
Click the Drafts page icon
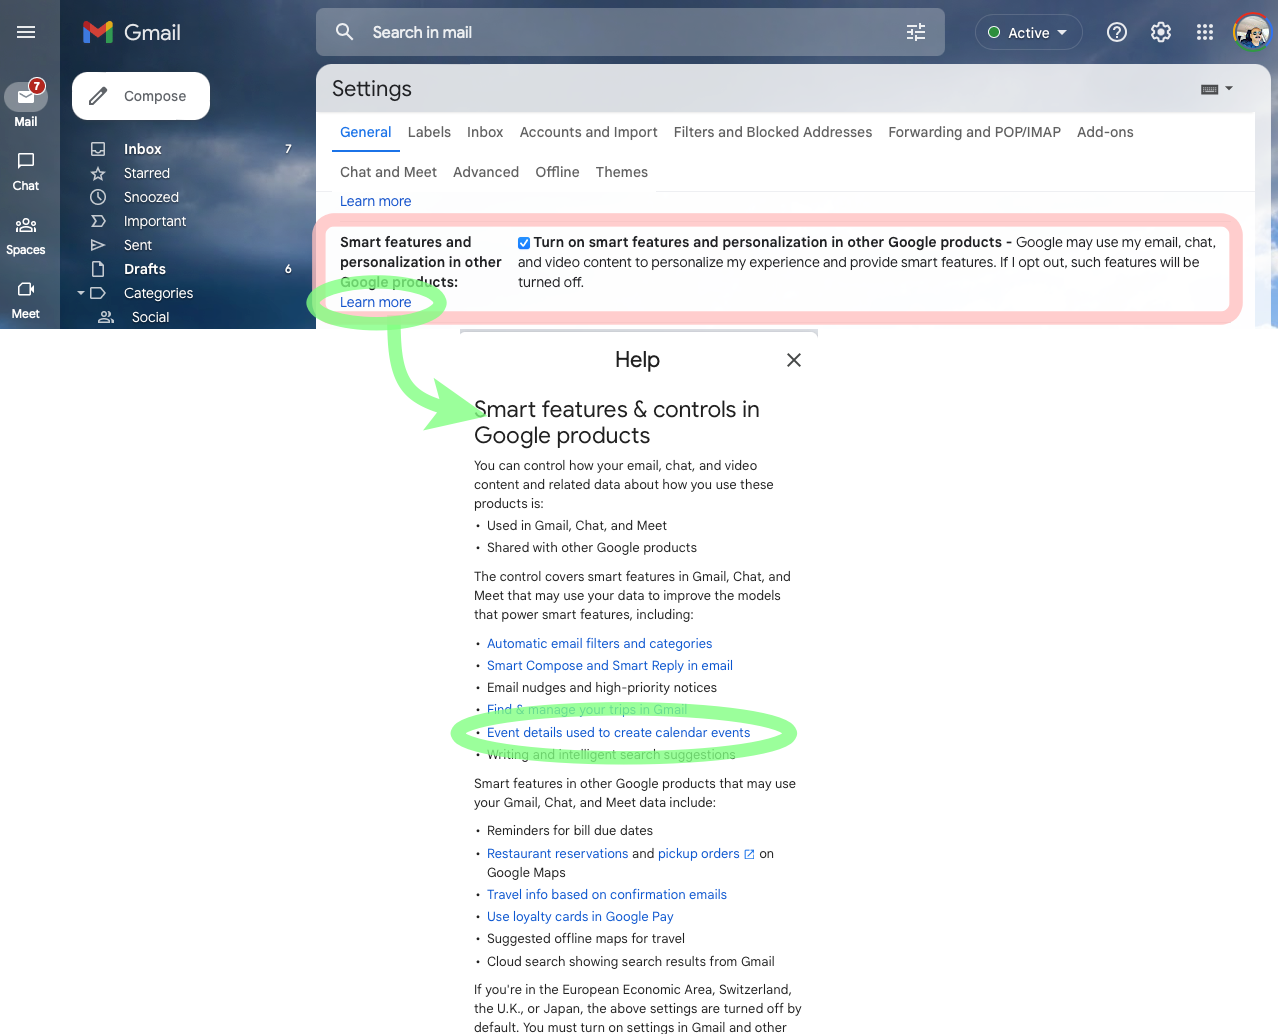click(x=98, y=269)
